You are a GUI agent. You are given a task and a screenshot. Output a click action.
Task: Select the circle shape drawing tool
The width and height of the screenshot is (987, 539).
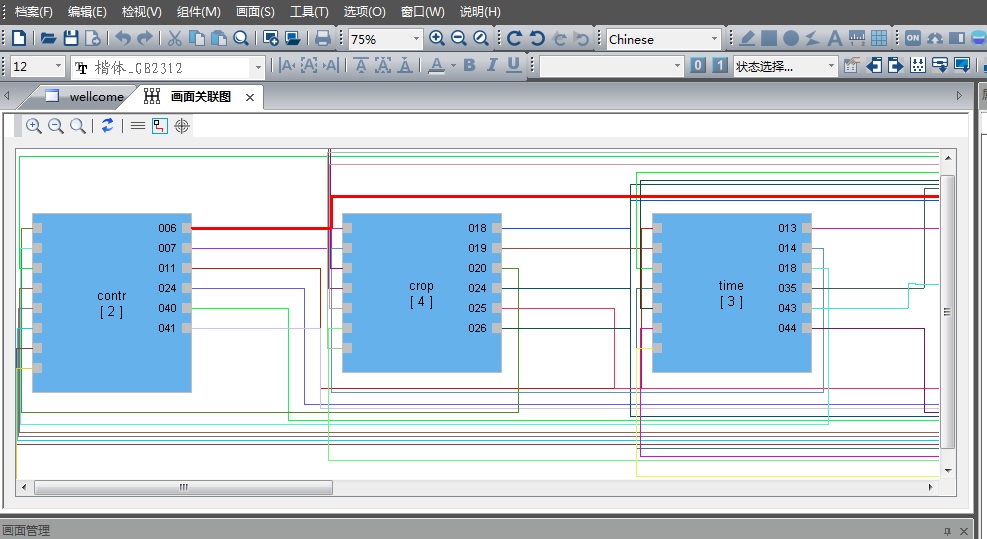click(791, 39)
